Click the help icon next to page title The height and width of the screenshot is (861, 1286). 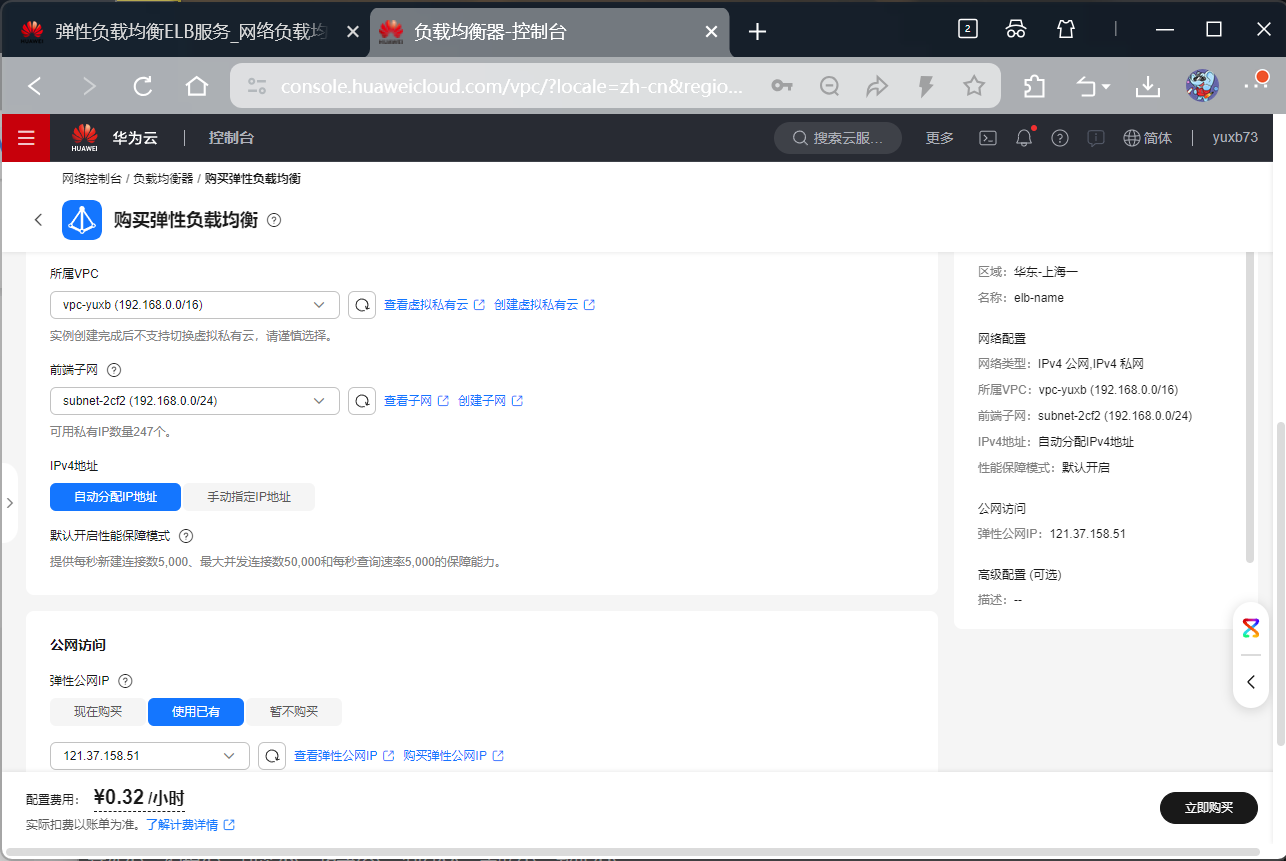point(274,220)
